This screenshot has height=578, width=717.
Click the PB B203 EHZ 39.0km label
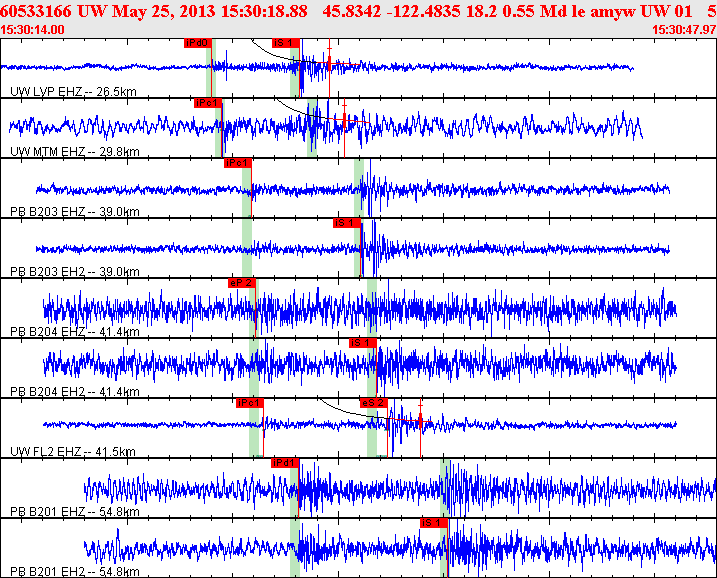(x=75, y=211)
